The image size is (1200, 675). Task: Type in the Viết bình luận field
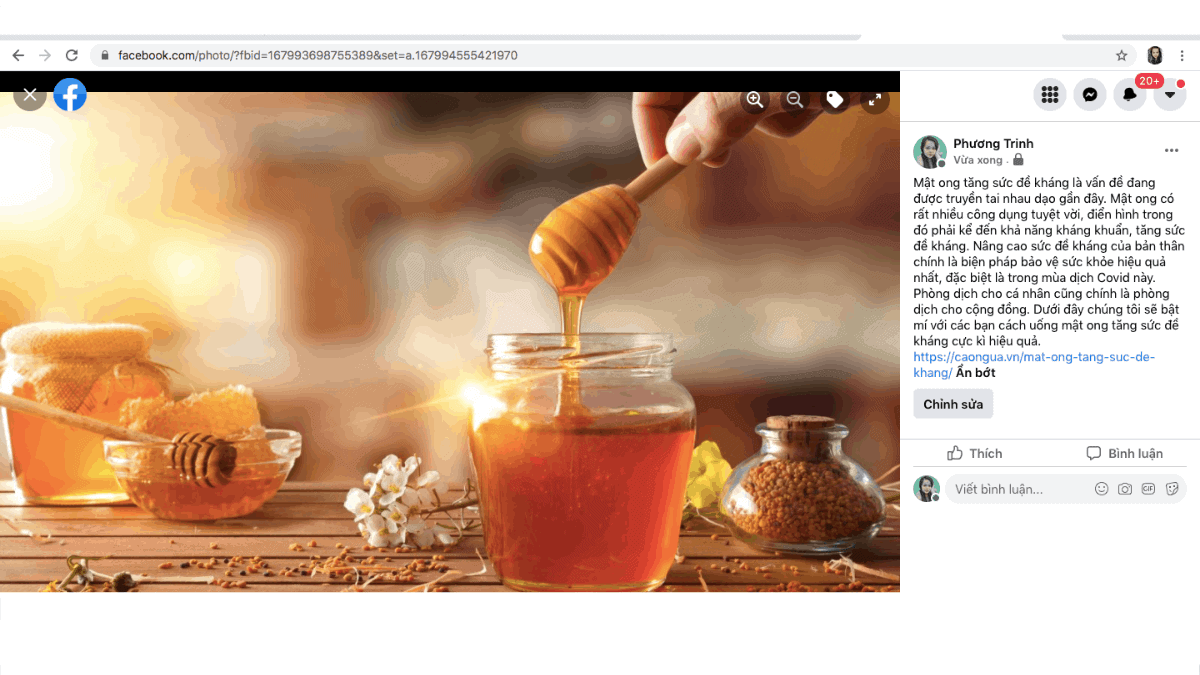click(1015, 489)
